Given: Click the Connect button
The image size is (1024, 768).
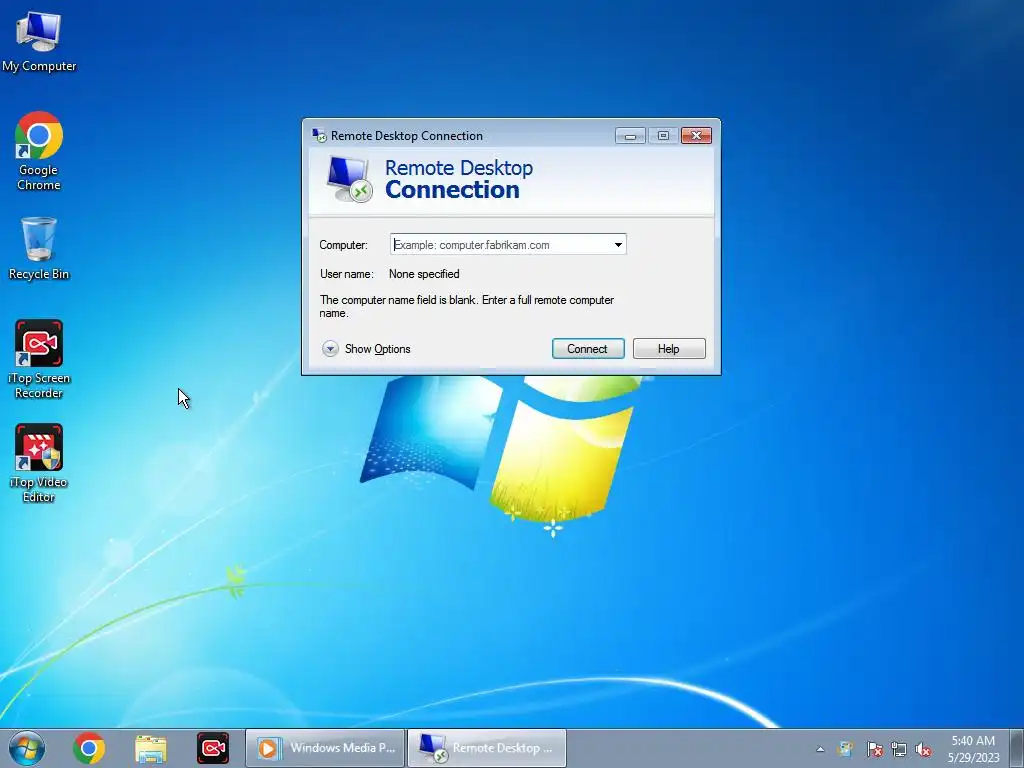Looking at the screenshot, I should [x=588, y=349].
